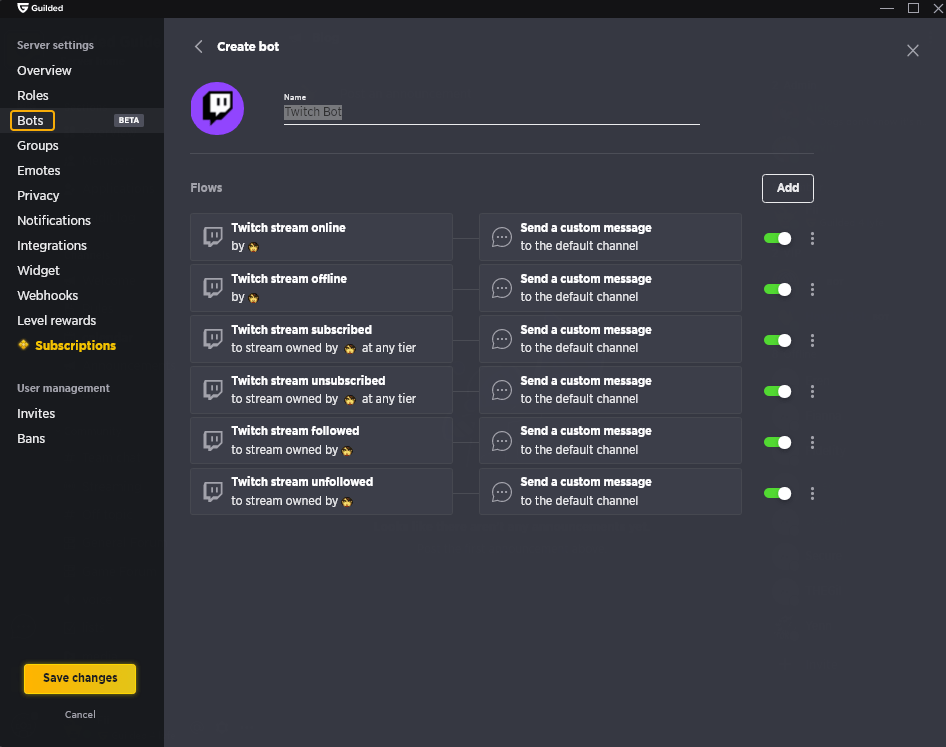
Task: Open three-dot menu for stream unsubscribed flow
Action: click(x=812, y=391)
